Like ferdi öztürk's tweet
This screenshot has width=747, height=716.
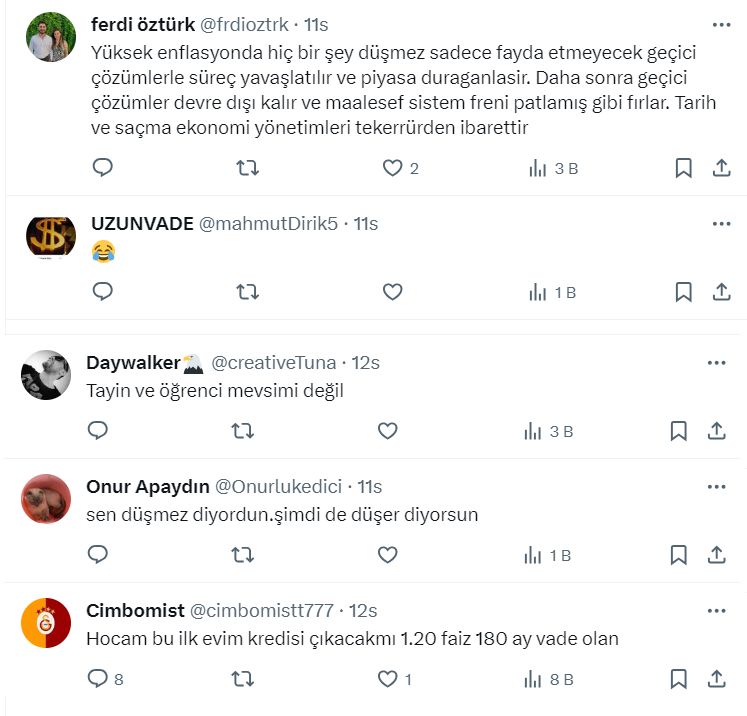click(393, 168)
